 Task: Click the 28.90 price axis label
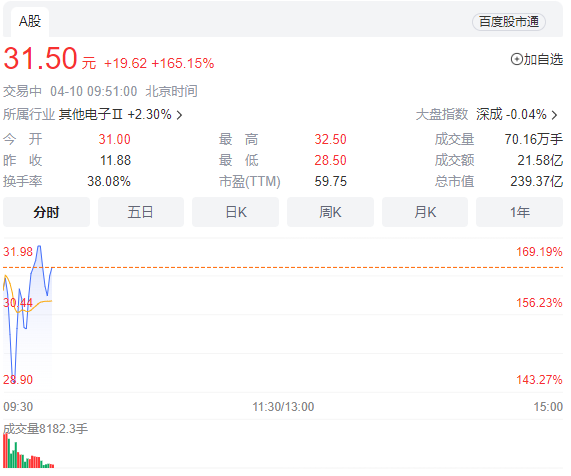pyautogui.click(x=18, y=380)
